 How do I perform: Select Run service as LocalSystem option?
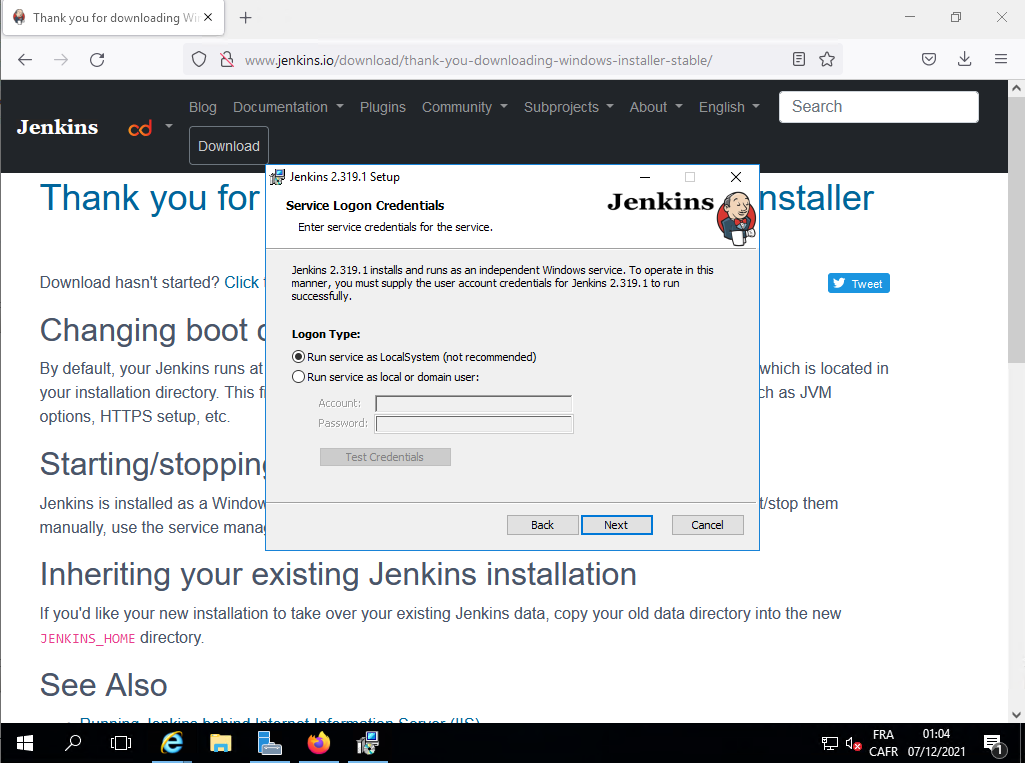pos(298,357)
